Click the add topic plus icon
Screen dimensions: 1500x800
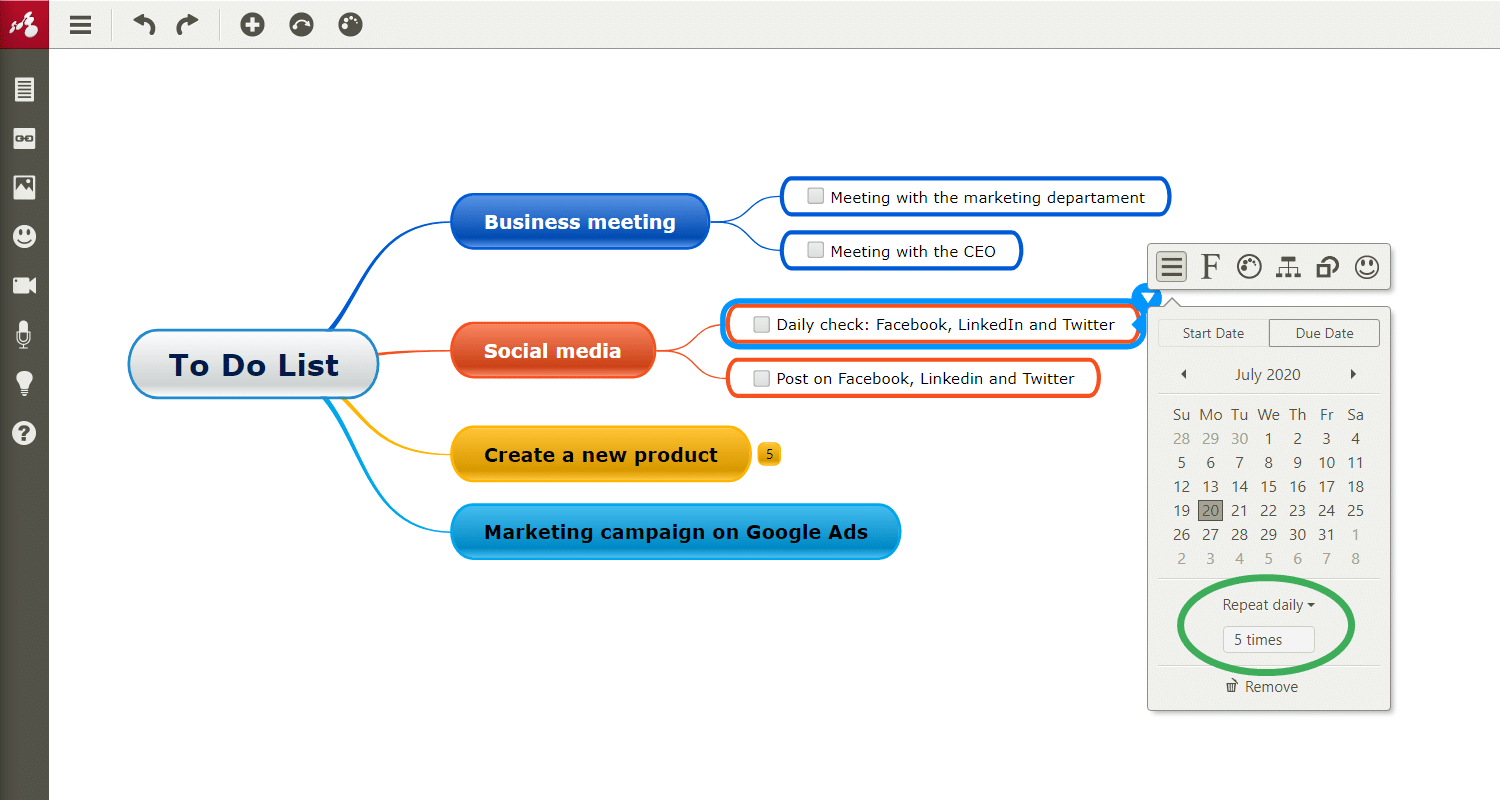point(252,24)
